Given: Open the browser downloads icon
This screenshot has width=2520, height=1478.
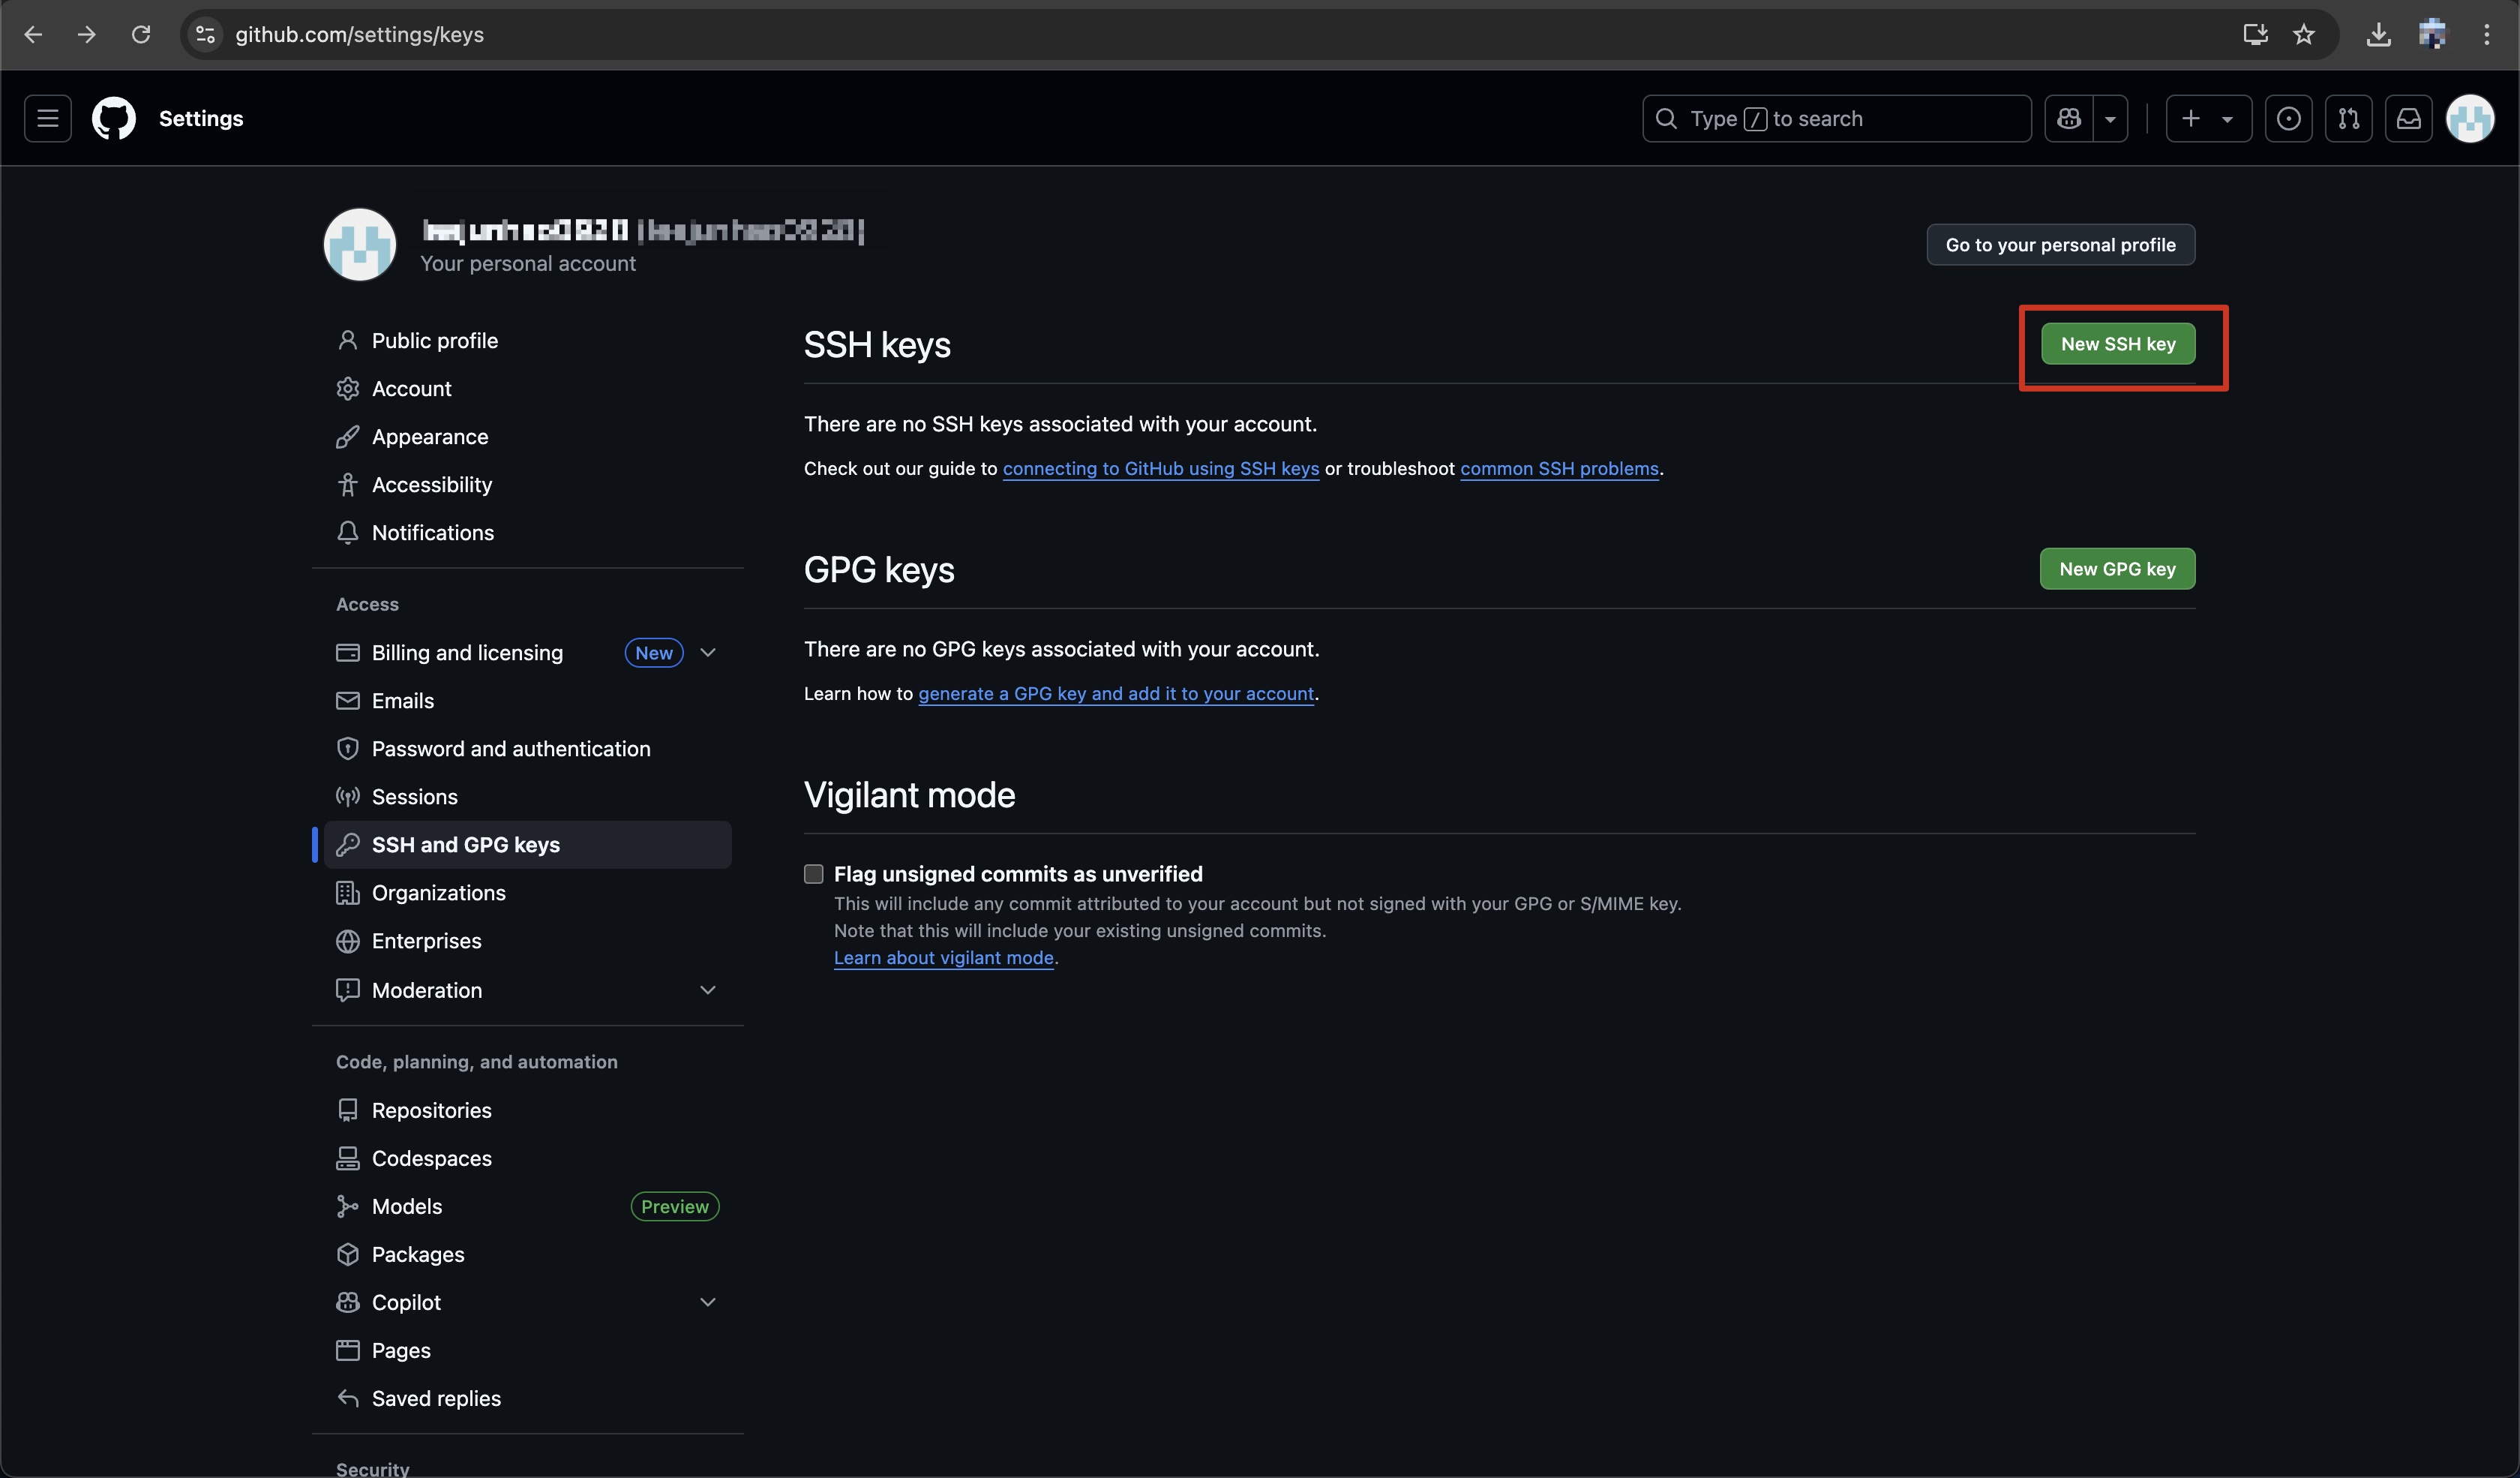Looking at the screenshot, I should 2378,34.
